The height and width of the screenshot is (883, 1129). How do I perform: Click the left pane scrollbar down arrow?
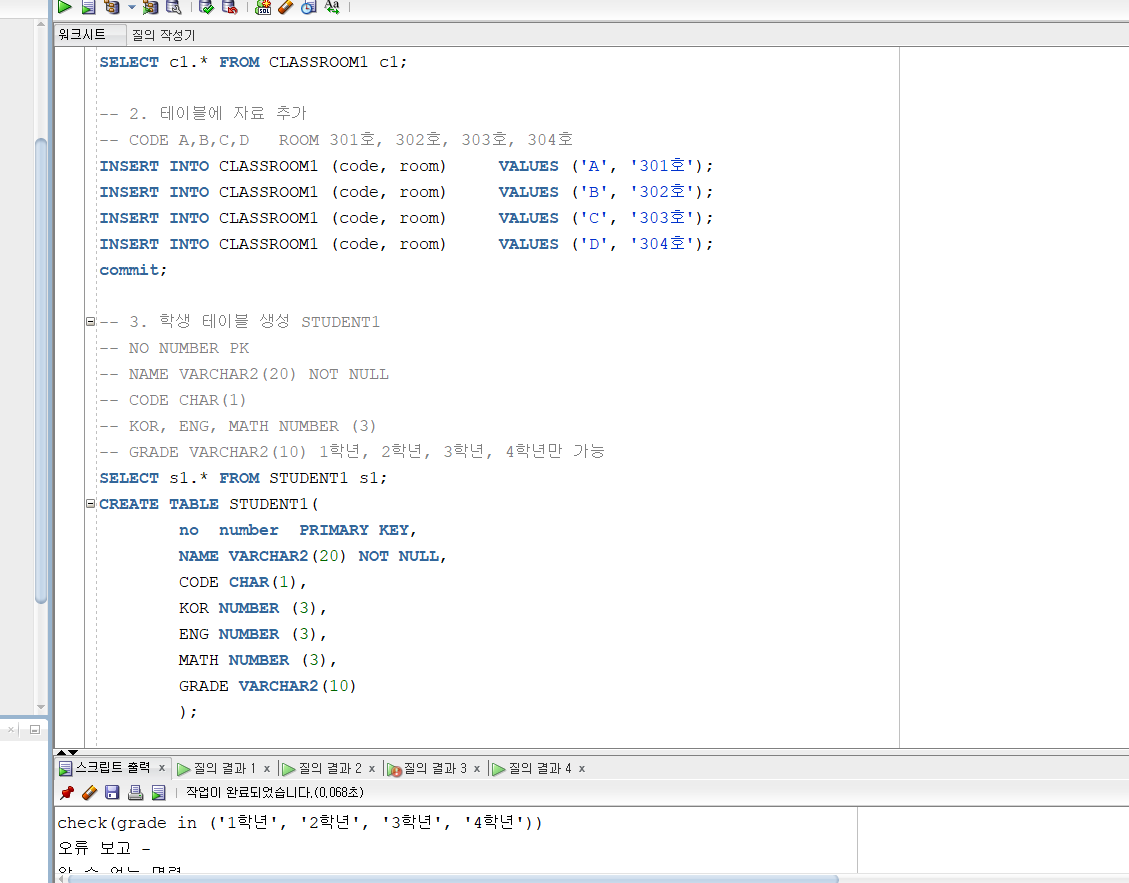41,707
